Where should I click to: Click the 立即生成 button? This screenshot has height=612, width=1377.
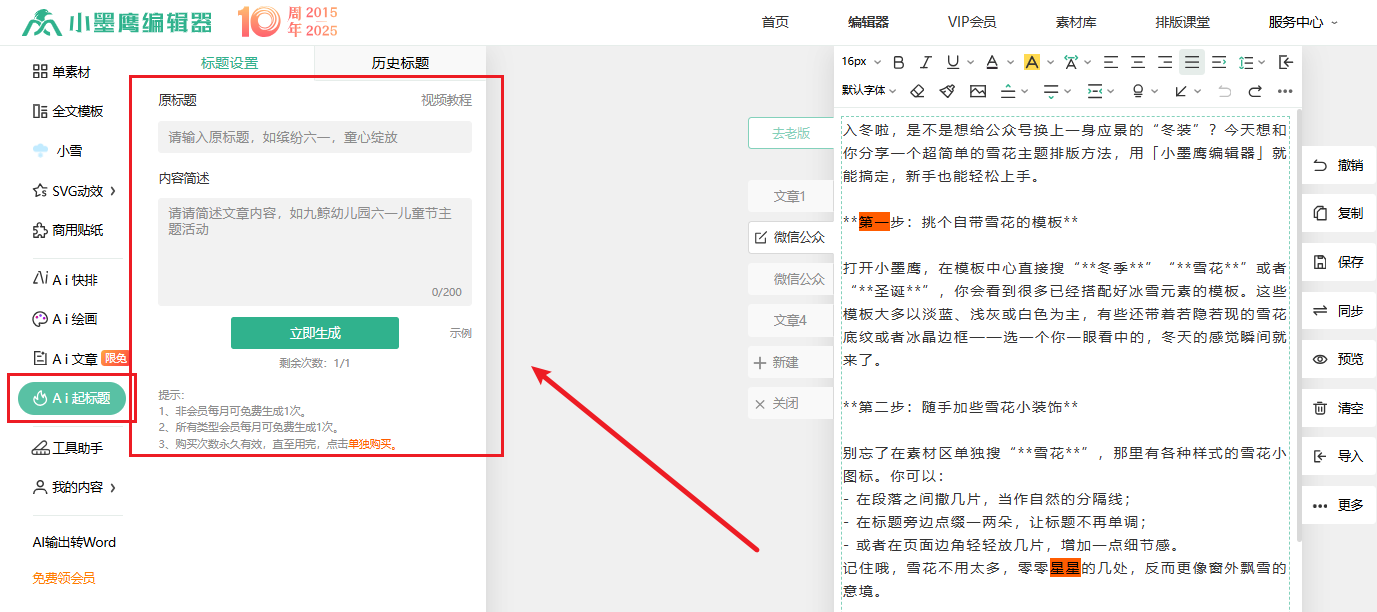[x=315, y=333]
